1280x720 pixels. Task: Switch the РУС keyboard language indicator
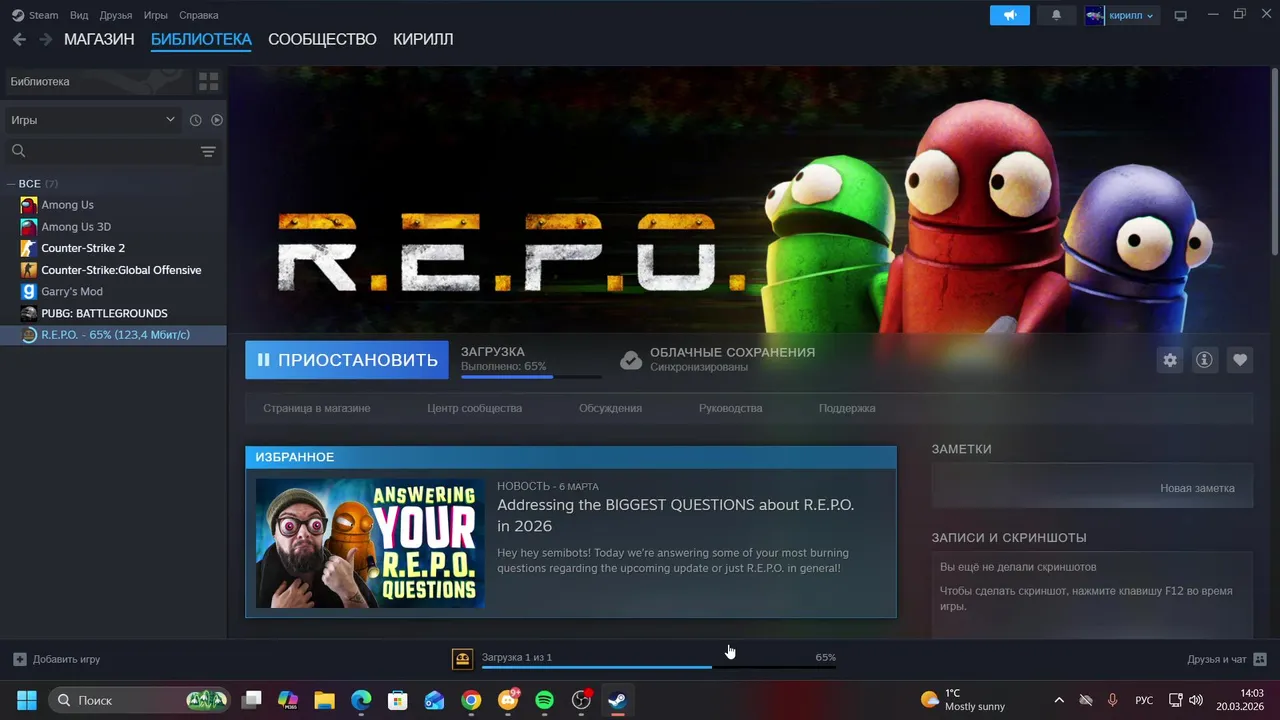click(1144, 700)
